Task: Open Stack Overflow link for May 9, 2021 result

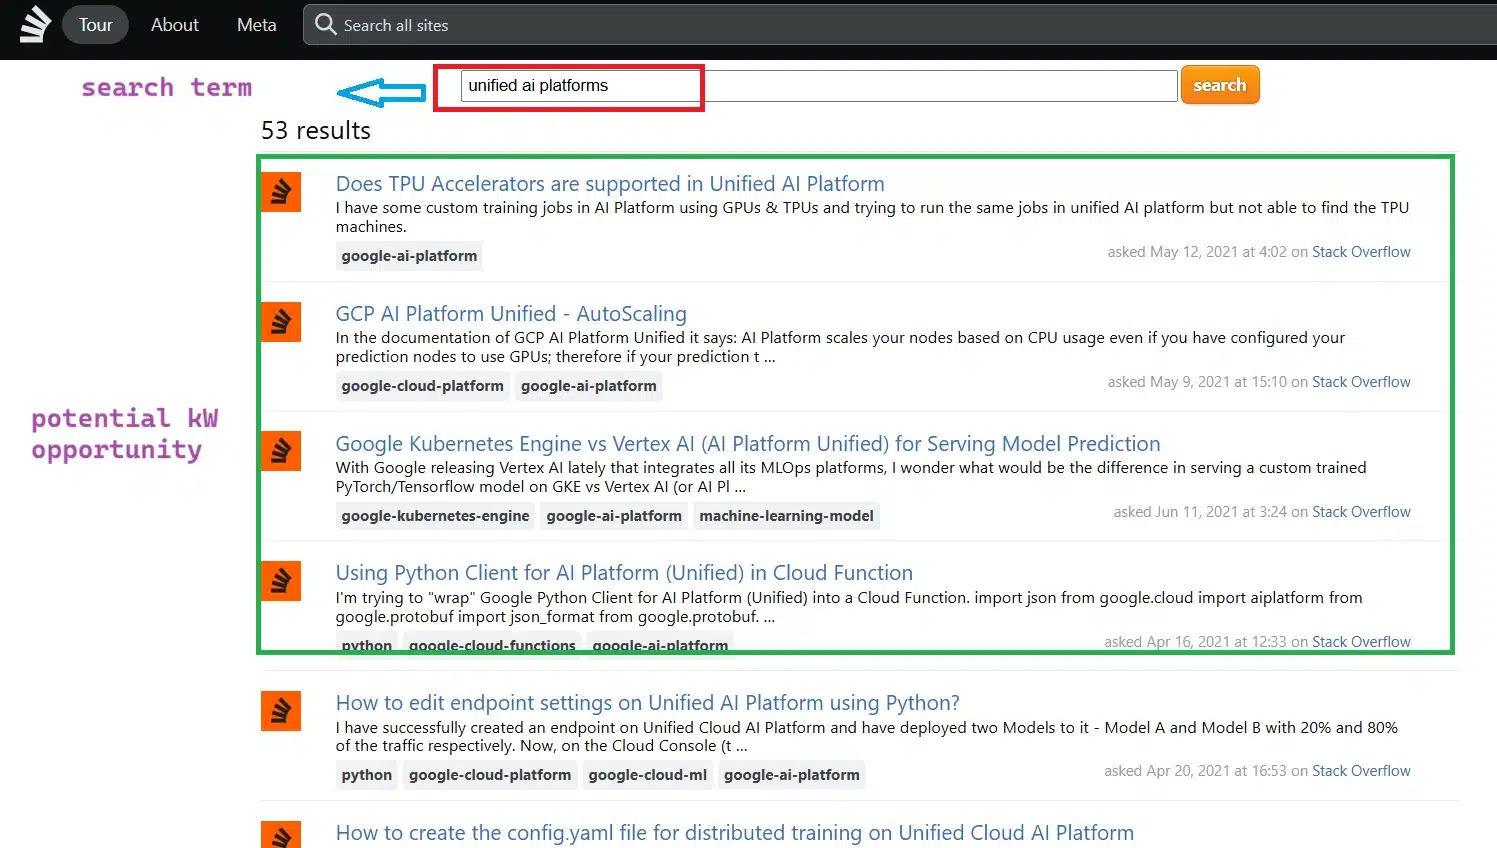Action: [x=1361, y=382]
